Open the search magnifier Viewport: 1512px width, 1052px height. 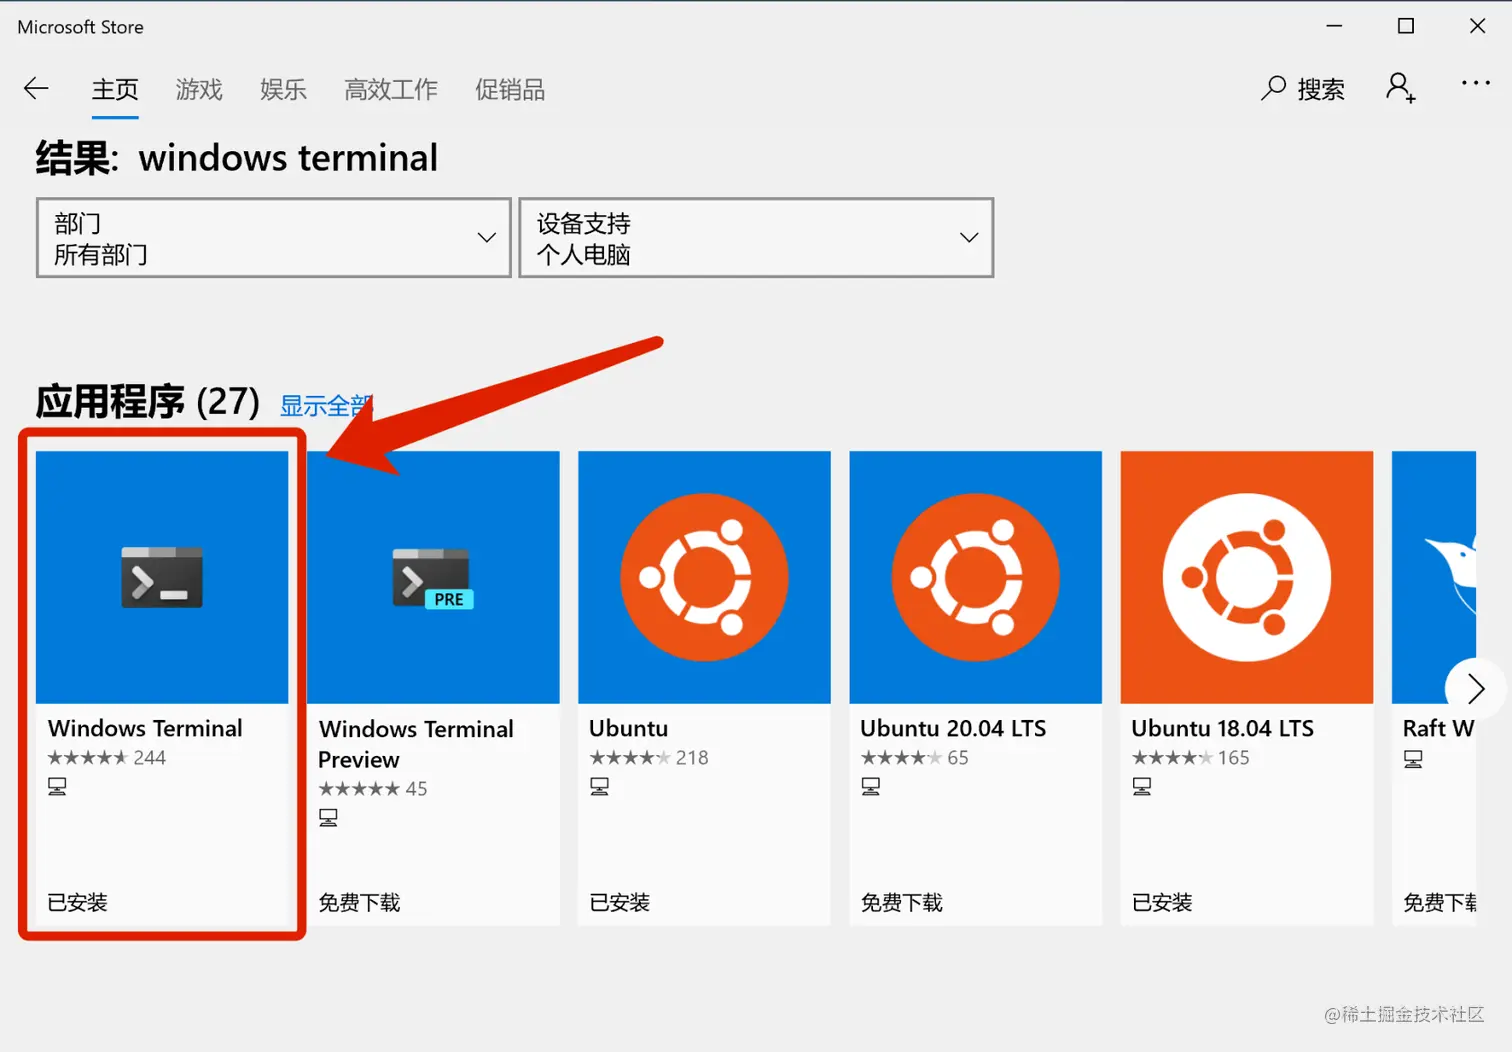click(1273, 89)
